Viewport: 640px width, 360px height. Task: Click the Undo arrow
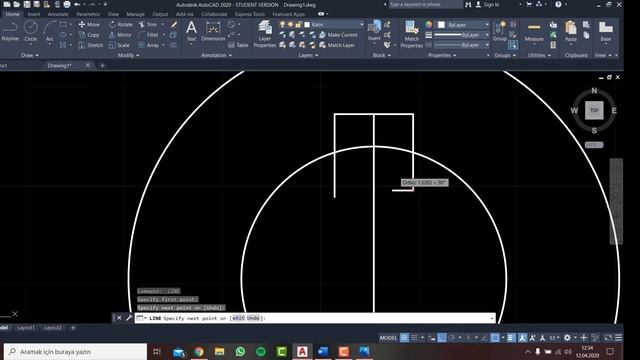click(x=77, y=4)
